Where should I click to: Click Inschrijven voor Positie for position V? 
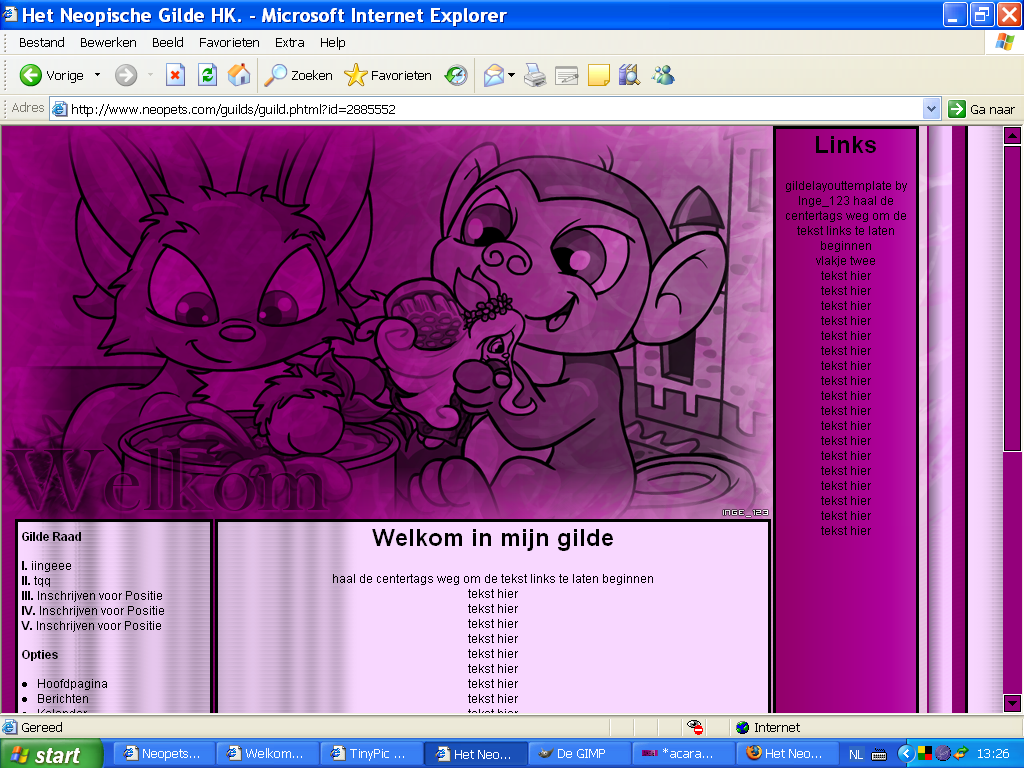[99, 626]
